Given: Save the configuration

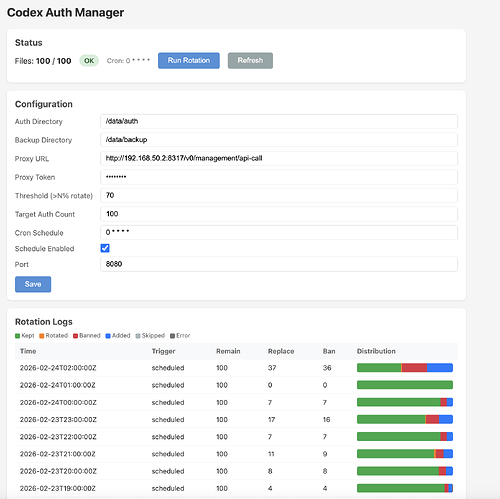Looking at the screenshot, I should (33, 284).
